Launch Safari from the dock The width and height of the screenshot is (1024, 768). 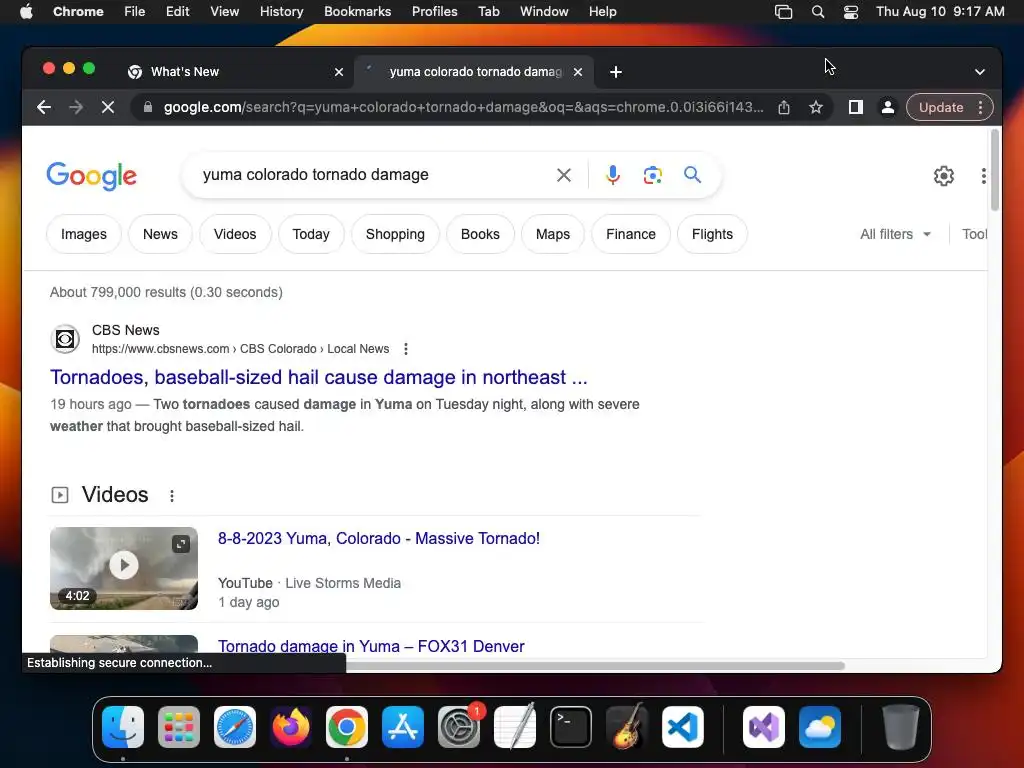point(235,727)
